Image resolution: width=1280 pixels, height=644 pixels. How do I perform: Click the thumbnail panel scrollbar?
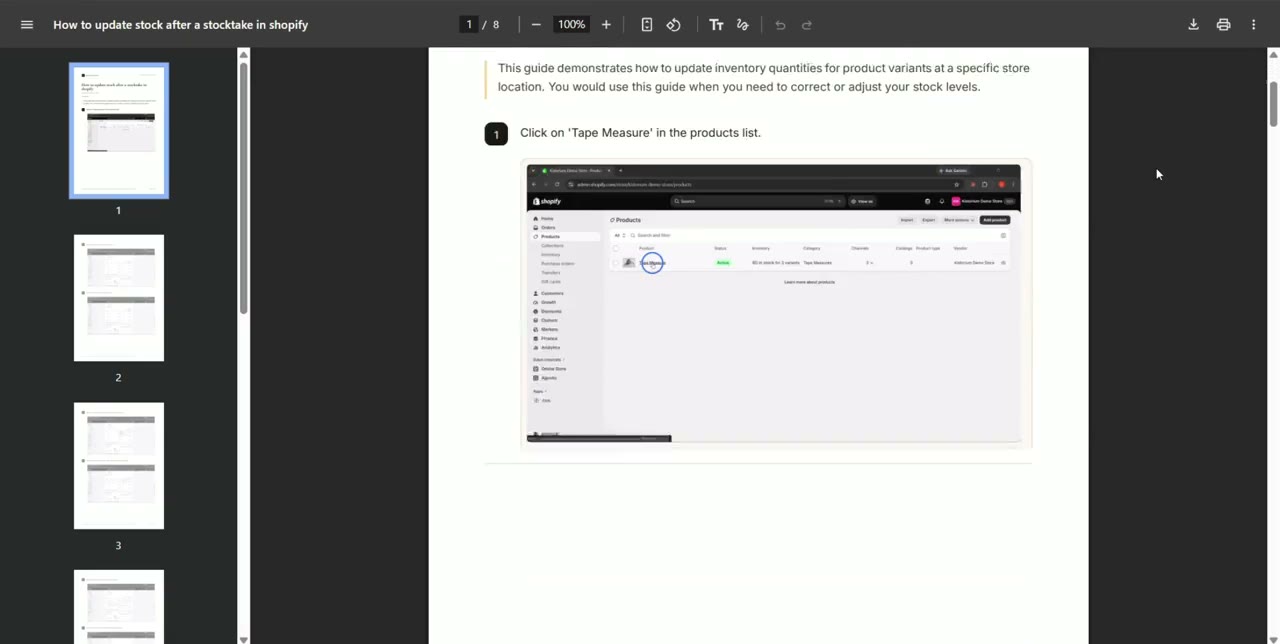(243, 187)
